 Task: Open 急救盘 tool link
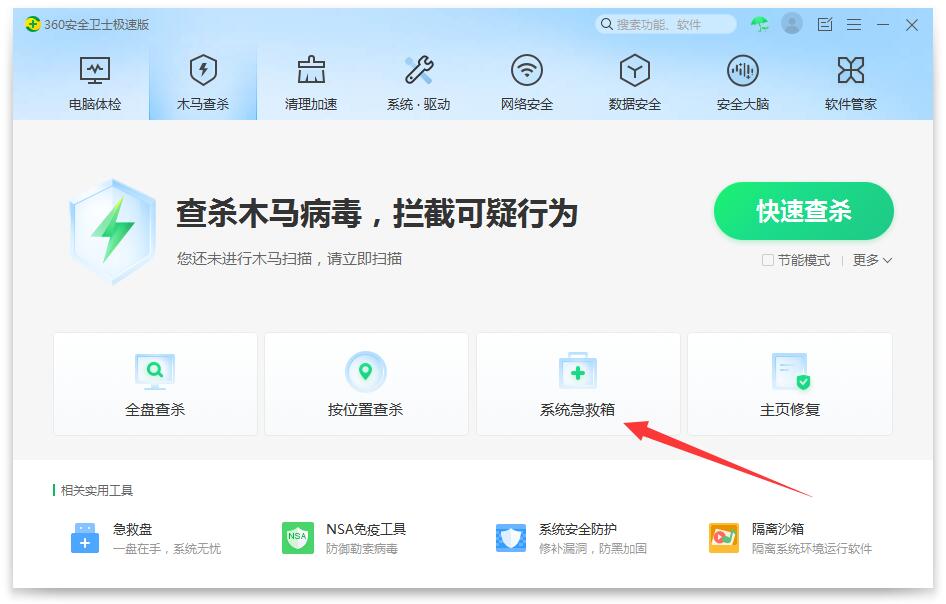[133, 529]
